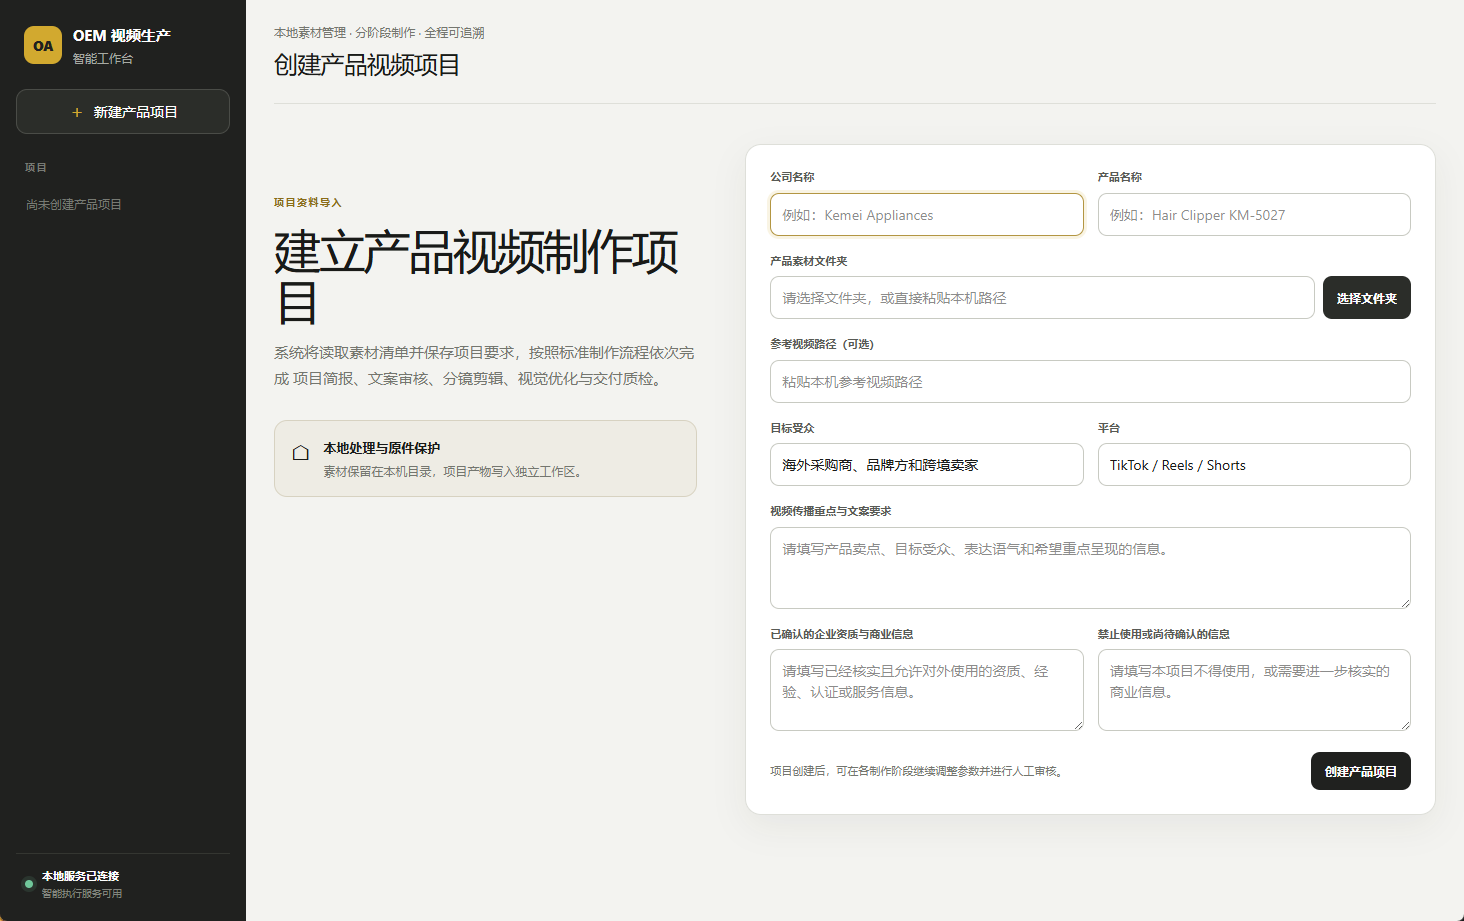Viewport: 1464px width, 921px height.
Task: Click the breadcrumb text 本地素材管理 · 分阶段制作
Action: (x=345, y=33)
